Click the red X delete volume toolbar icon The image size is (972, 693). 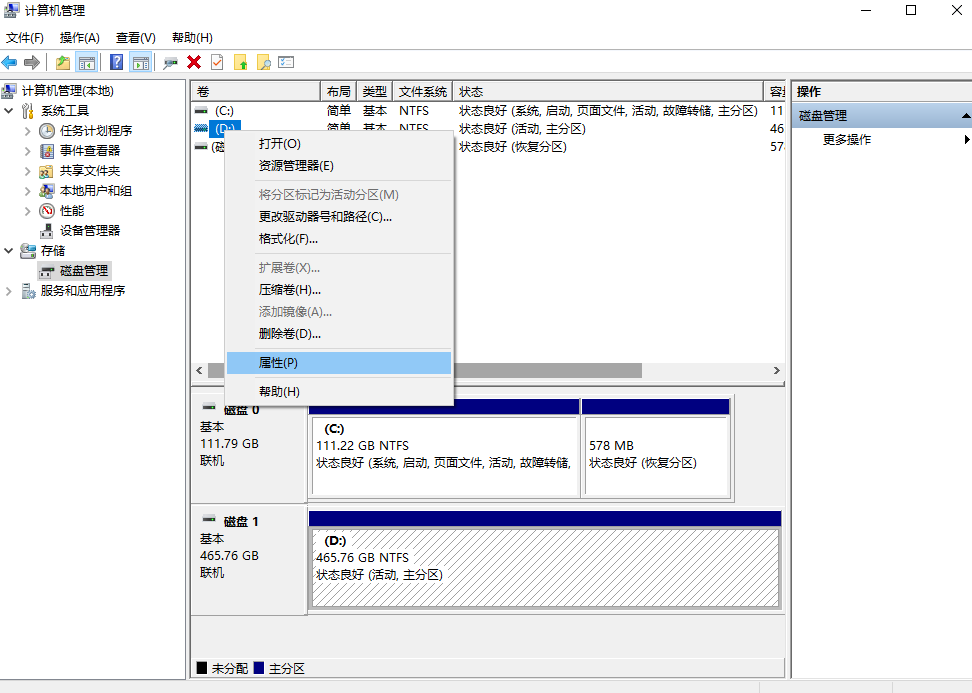point(193,62)
